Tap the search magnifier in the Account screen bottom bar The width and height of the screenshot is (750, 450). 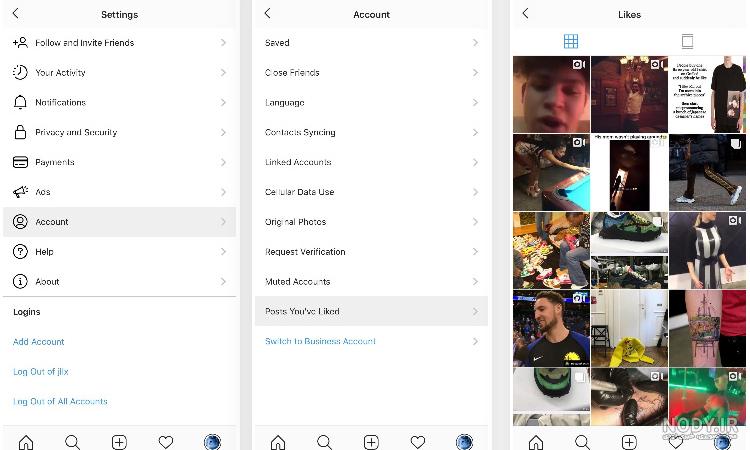click(x=324, y=442)
